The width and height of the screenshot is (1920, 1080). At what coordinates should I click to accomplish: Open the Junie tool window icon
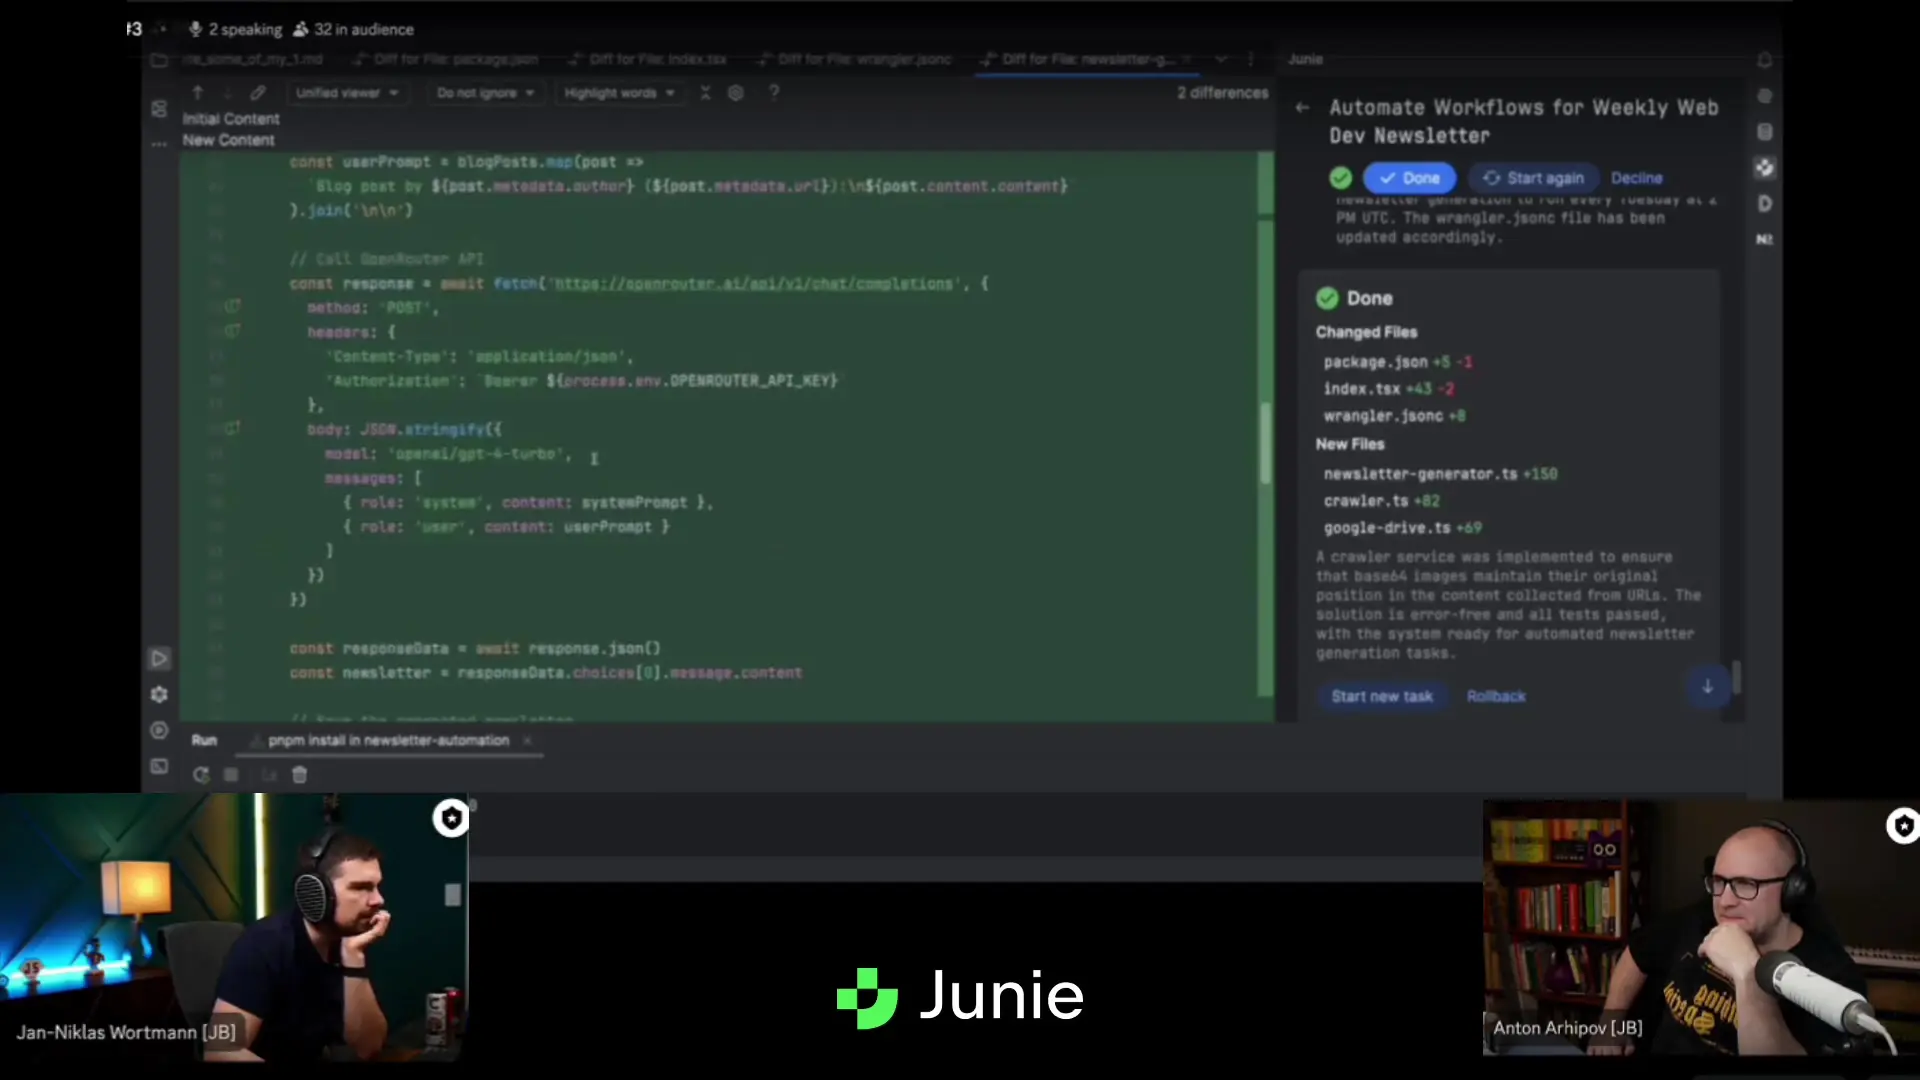pos(1765,167)
